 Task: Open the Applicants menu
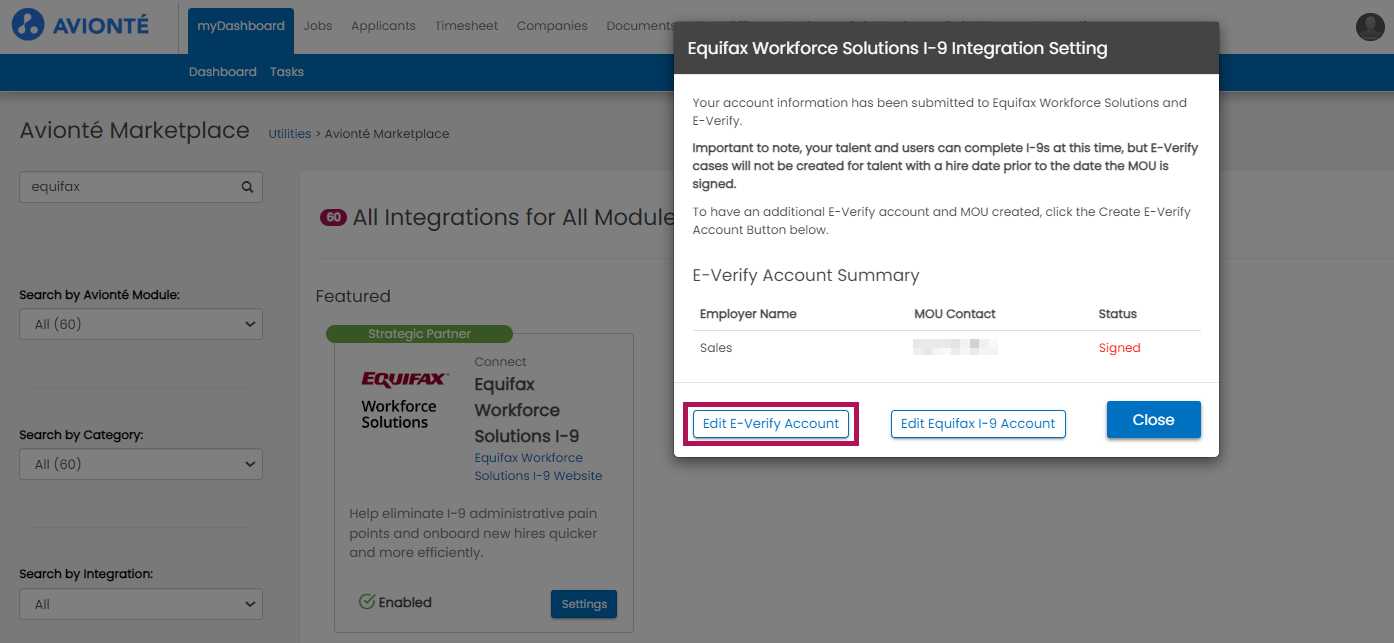(x=383, y=26)
